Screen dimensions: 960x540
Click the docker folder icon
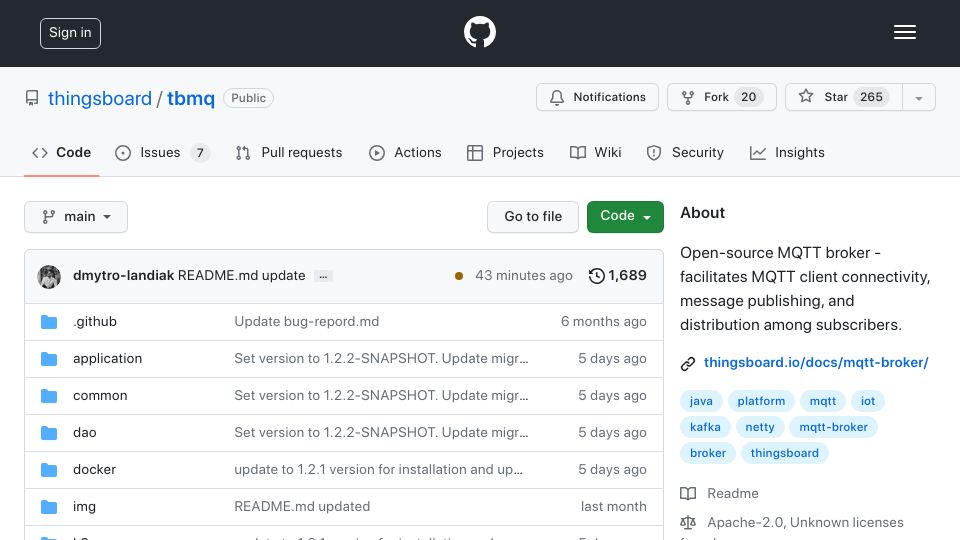[49, 470]
